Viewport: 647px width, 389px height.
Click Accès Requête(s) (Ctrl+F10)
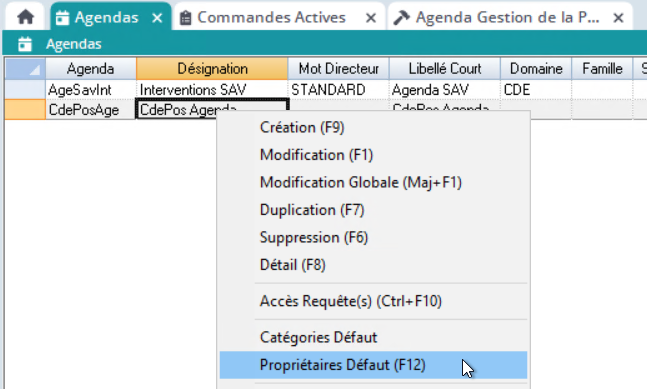coord(351,301)
